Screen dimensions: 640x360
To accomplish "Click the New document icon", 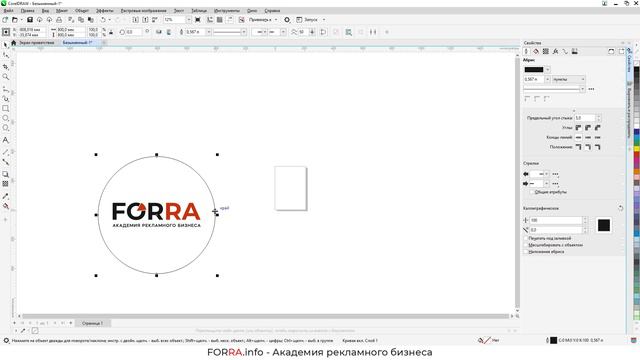I will pos(5,20).
